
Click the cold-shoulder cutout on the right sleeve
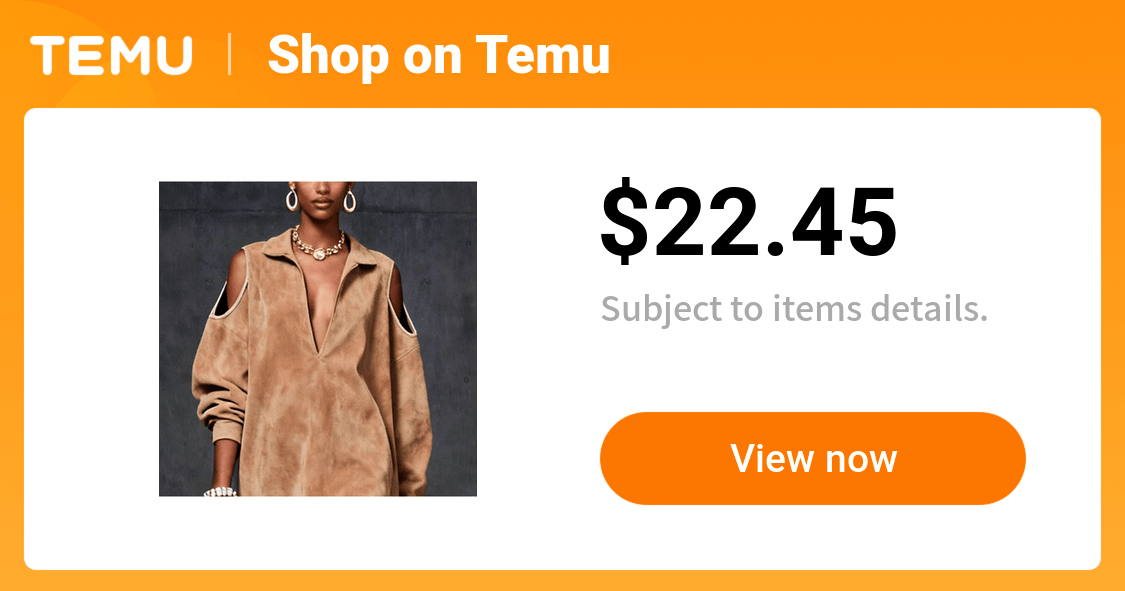[403, 301]
